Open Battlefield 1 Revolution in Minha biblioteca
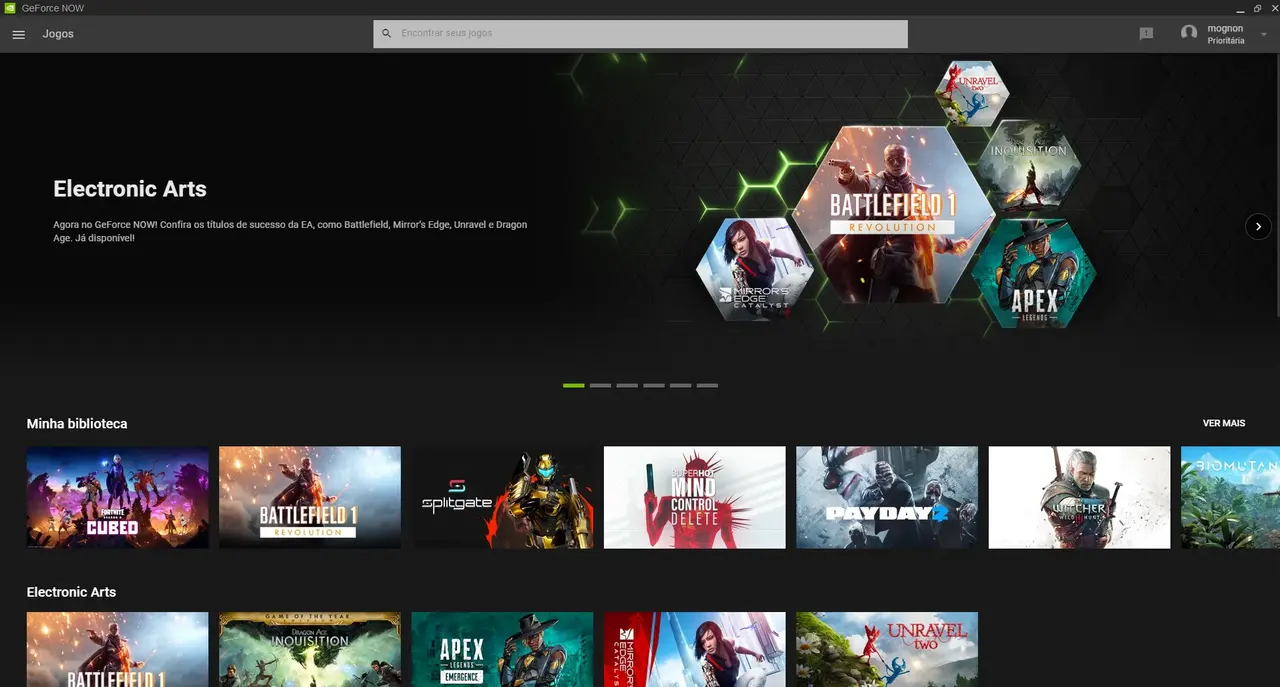The width and height of the screenshot is (1280, 687). coord(310,497)
